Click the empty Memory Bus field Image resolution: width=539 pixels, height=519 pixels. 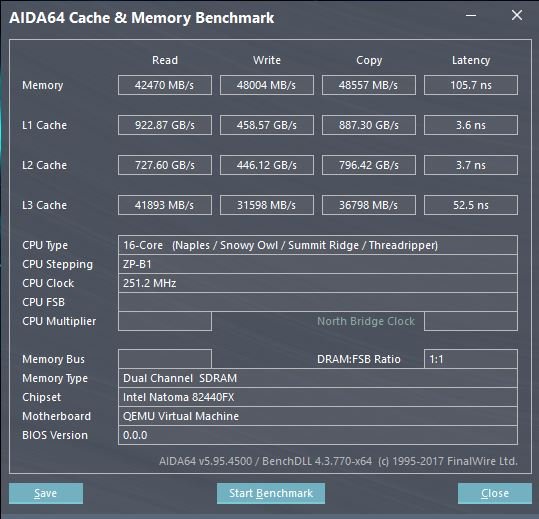pos(165,359)
